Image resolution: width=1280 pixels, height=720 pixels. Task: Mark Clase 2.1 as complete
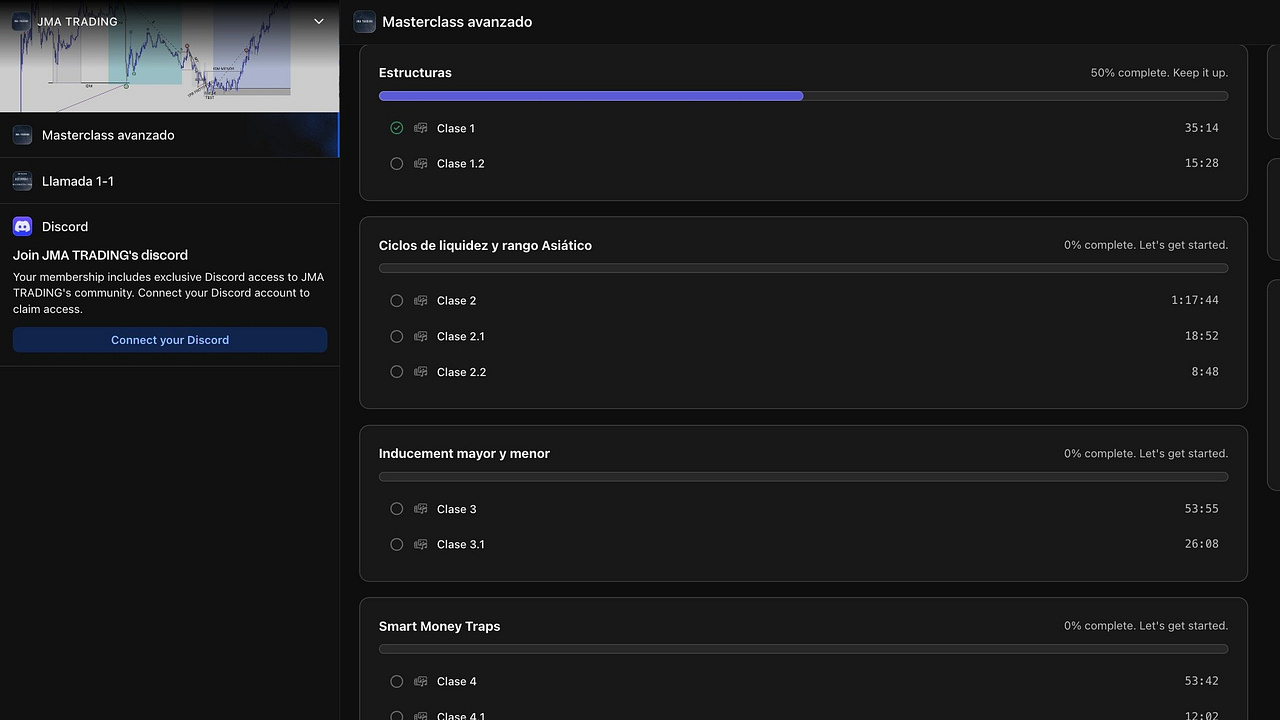point(397,336)
